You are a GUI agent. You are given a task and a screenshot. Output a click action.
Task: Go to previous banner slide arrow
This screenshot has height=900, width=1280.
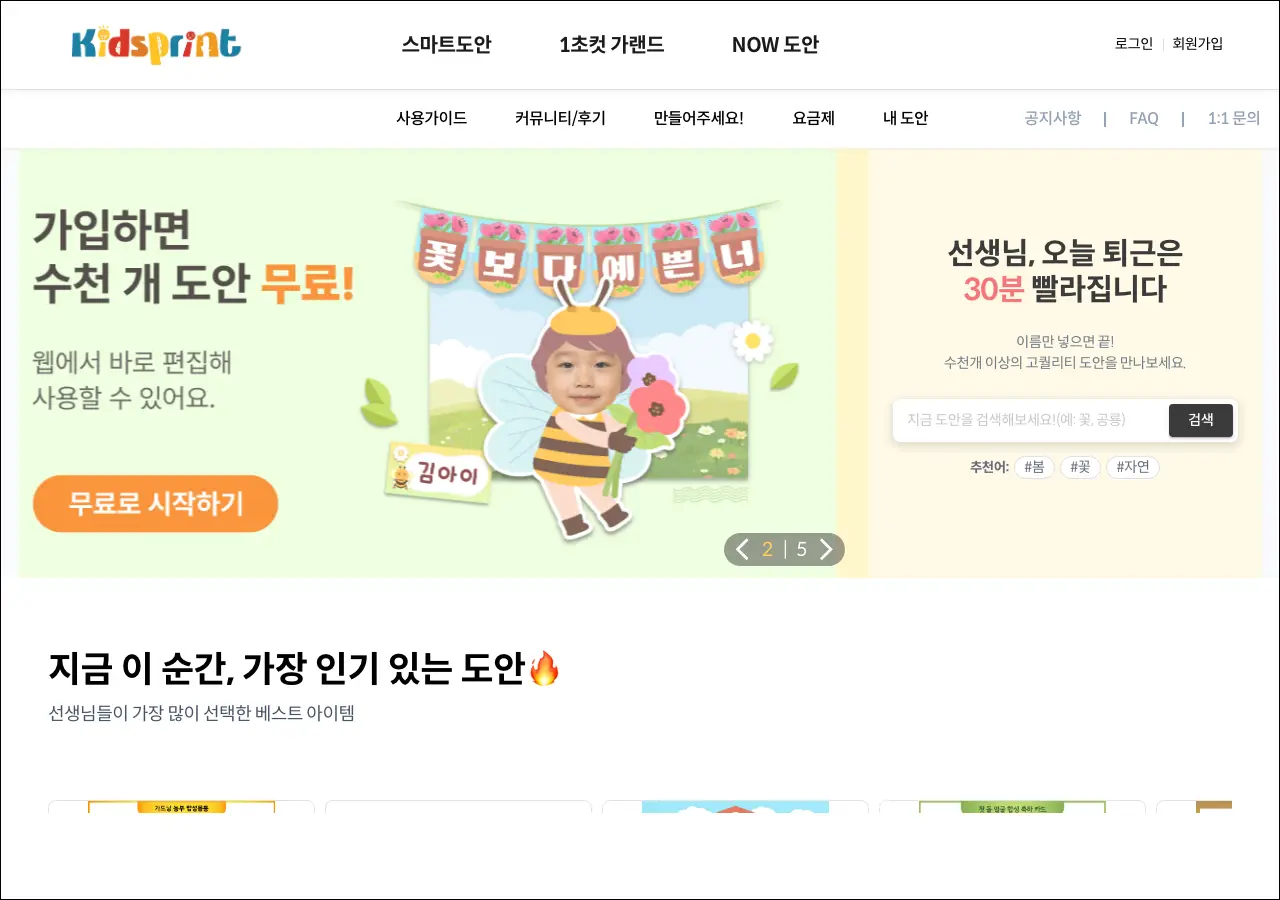742,549
